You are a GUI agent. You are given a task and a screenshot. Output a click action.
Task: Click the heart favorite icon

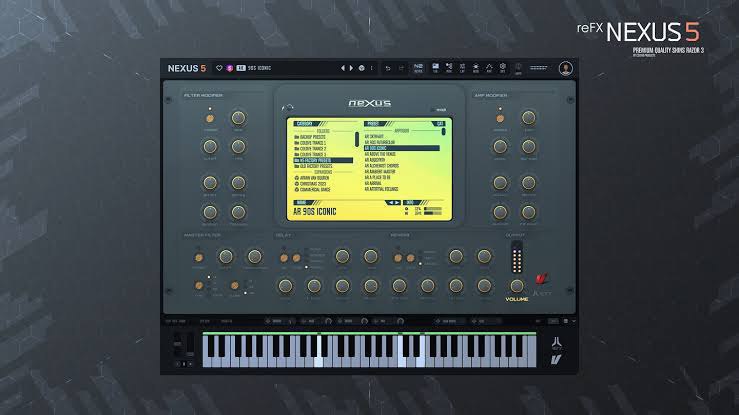[219, 68]
